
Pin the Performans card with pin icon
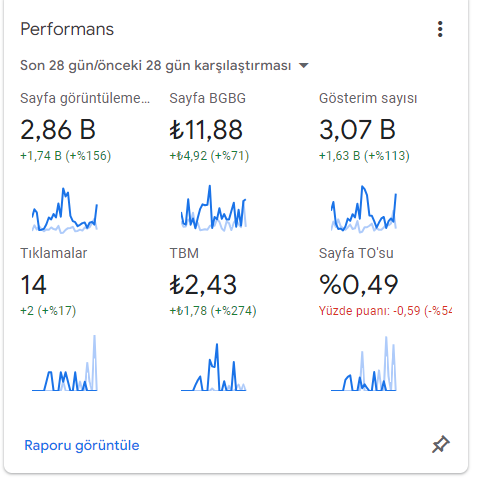point(441,444)
